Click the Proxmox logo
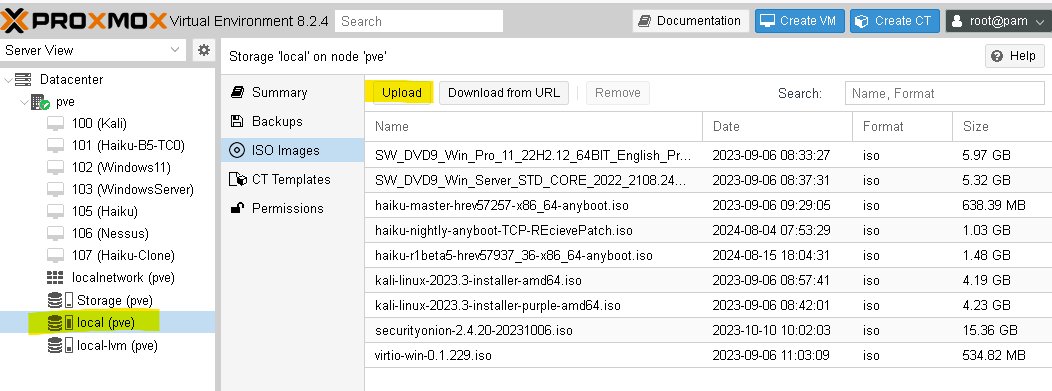The height and width of the screenshot is (391, 1052). [x=83, y=21]
